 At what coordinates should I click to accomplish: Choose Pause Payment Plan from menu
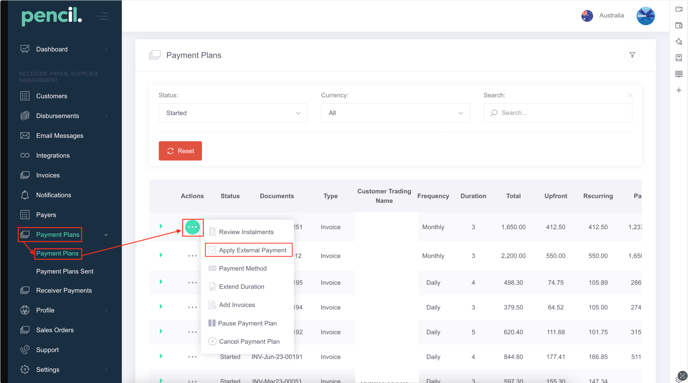(243, 323)
